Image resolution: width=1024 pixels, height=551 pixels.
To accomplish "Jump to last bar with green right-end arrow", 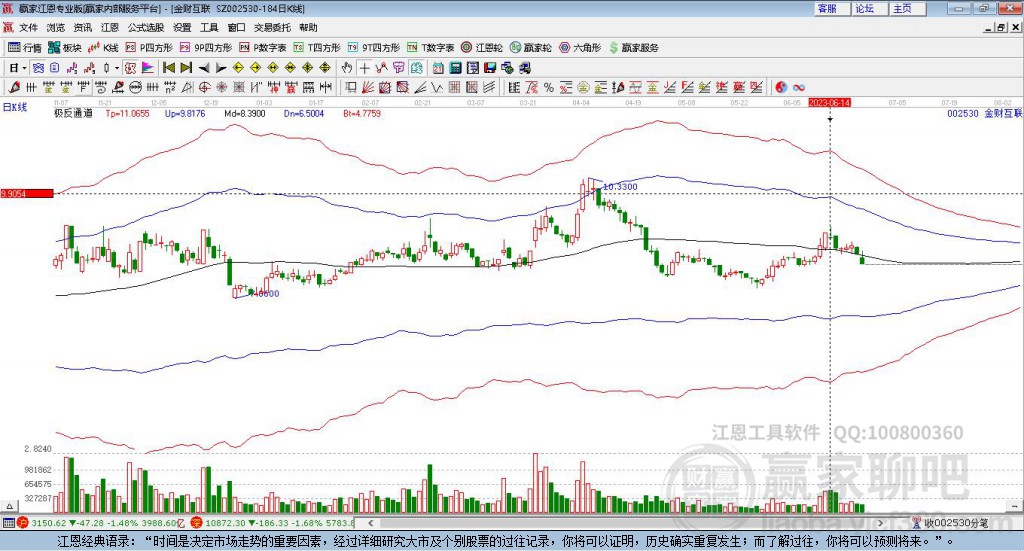I will coord(186,68).
